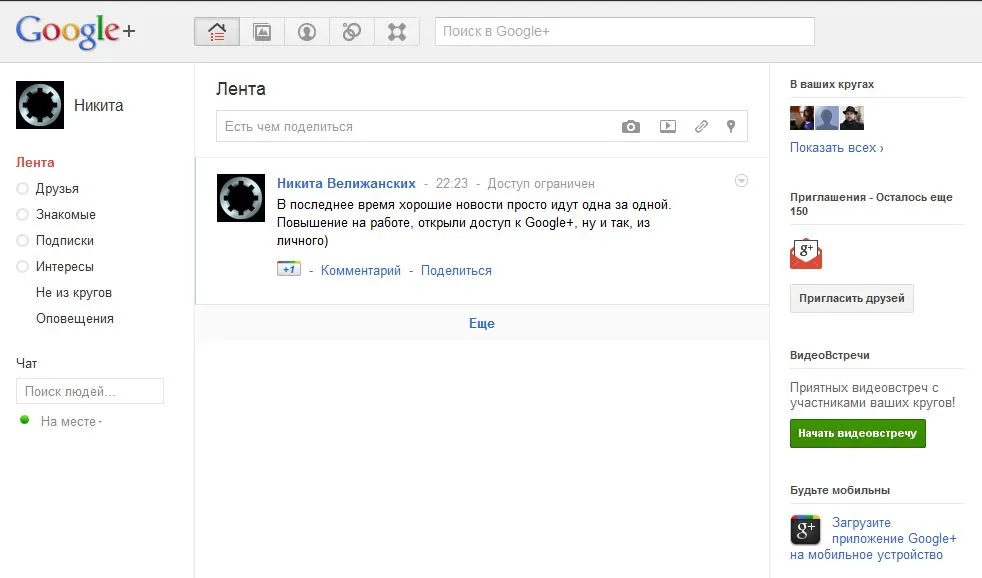Screen dimensions: 982x578
Task: Open the second circle member silhouette photo
Action: (827, 118)
